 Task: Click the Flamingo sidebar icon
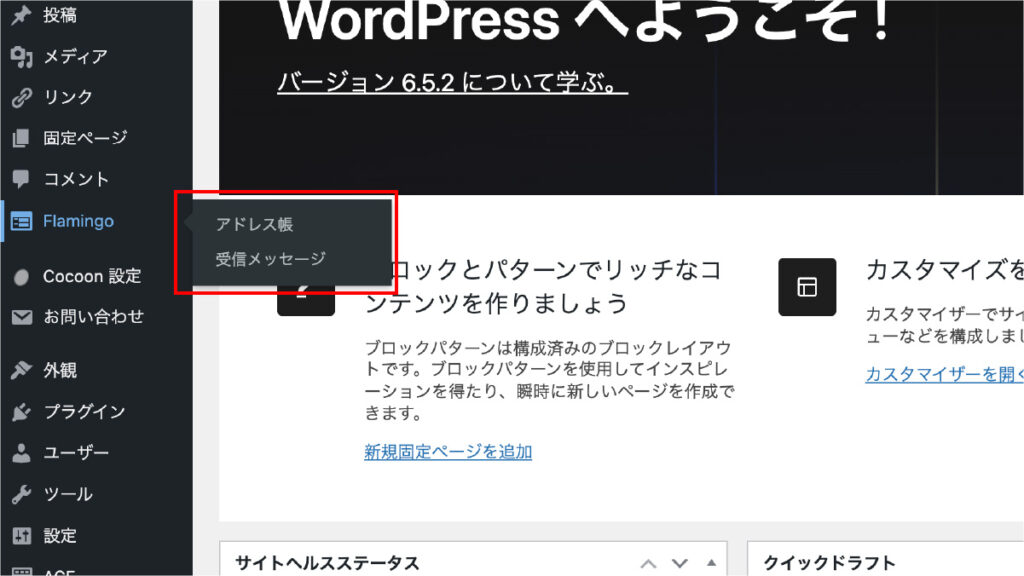pyautogui.click(x=21, y=222)
